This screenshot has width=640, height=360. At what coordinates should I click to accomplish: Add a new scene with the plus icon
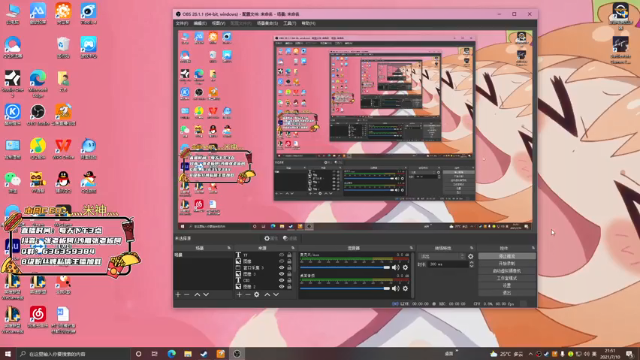[178, 294]
